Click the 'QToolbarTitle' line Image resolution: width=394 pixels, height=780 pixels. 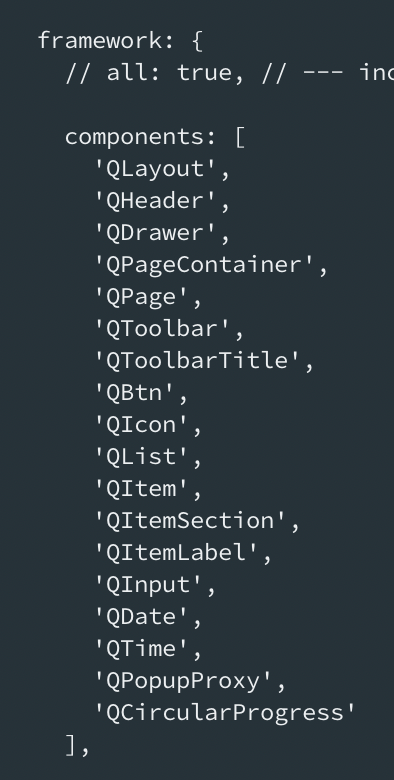[197, 361]
